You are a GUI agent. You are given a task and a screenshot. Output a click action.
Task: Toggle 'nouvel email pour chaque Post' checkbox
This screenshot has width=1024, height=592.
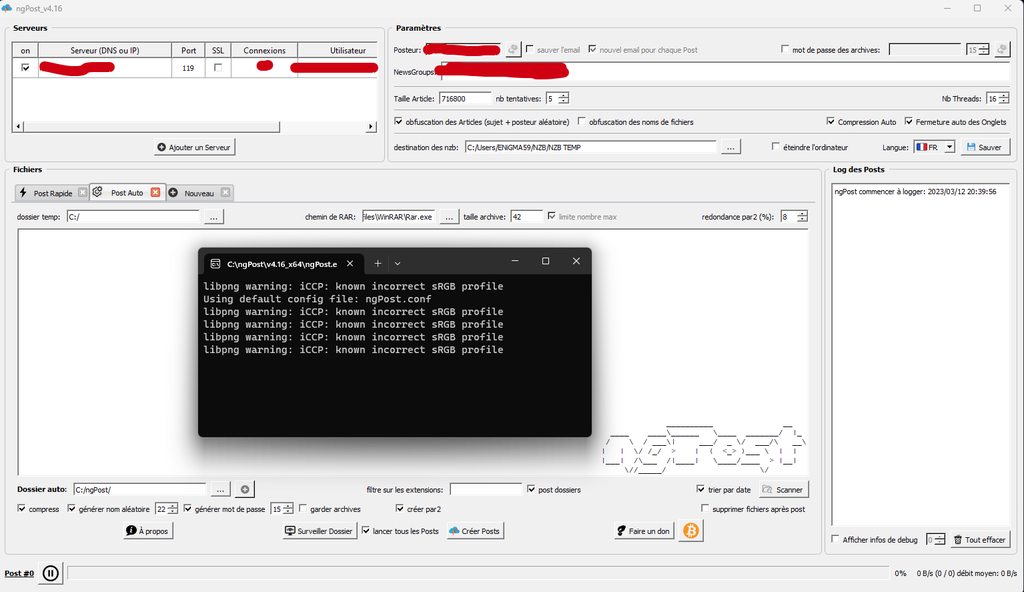tap(592, 49)
